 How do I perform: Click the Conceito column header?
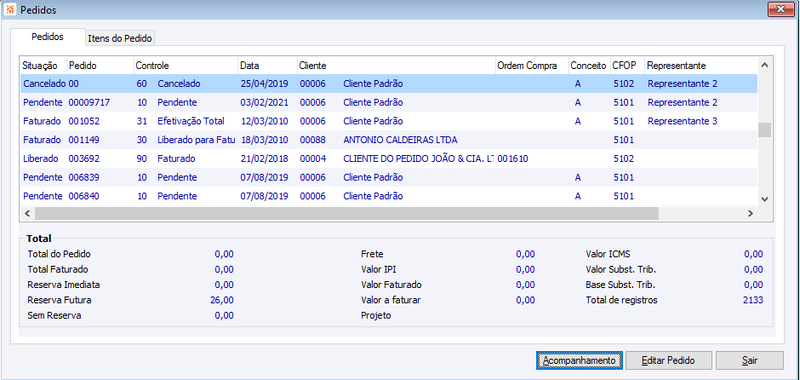[589, 65]
